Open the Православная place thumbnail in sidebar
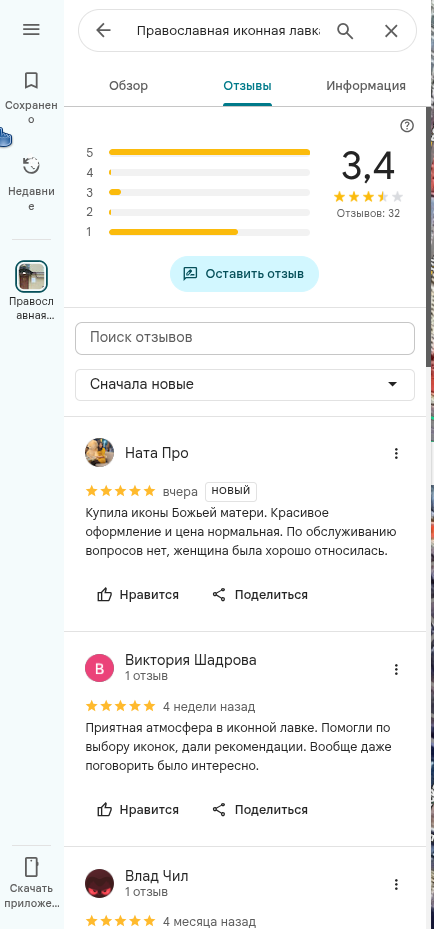Screen dimensions: 434x929 31,277
